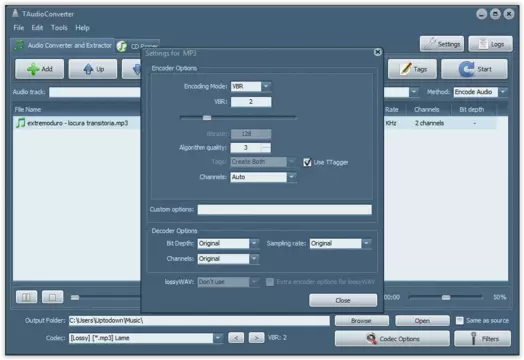This screenshot has height=360, width=524.
Task: Click the wrench icon on the Settings button
Action: [x=431, y=44]
